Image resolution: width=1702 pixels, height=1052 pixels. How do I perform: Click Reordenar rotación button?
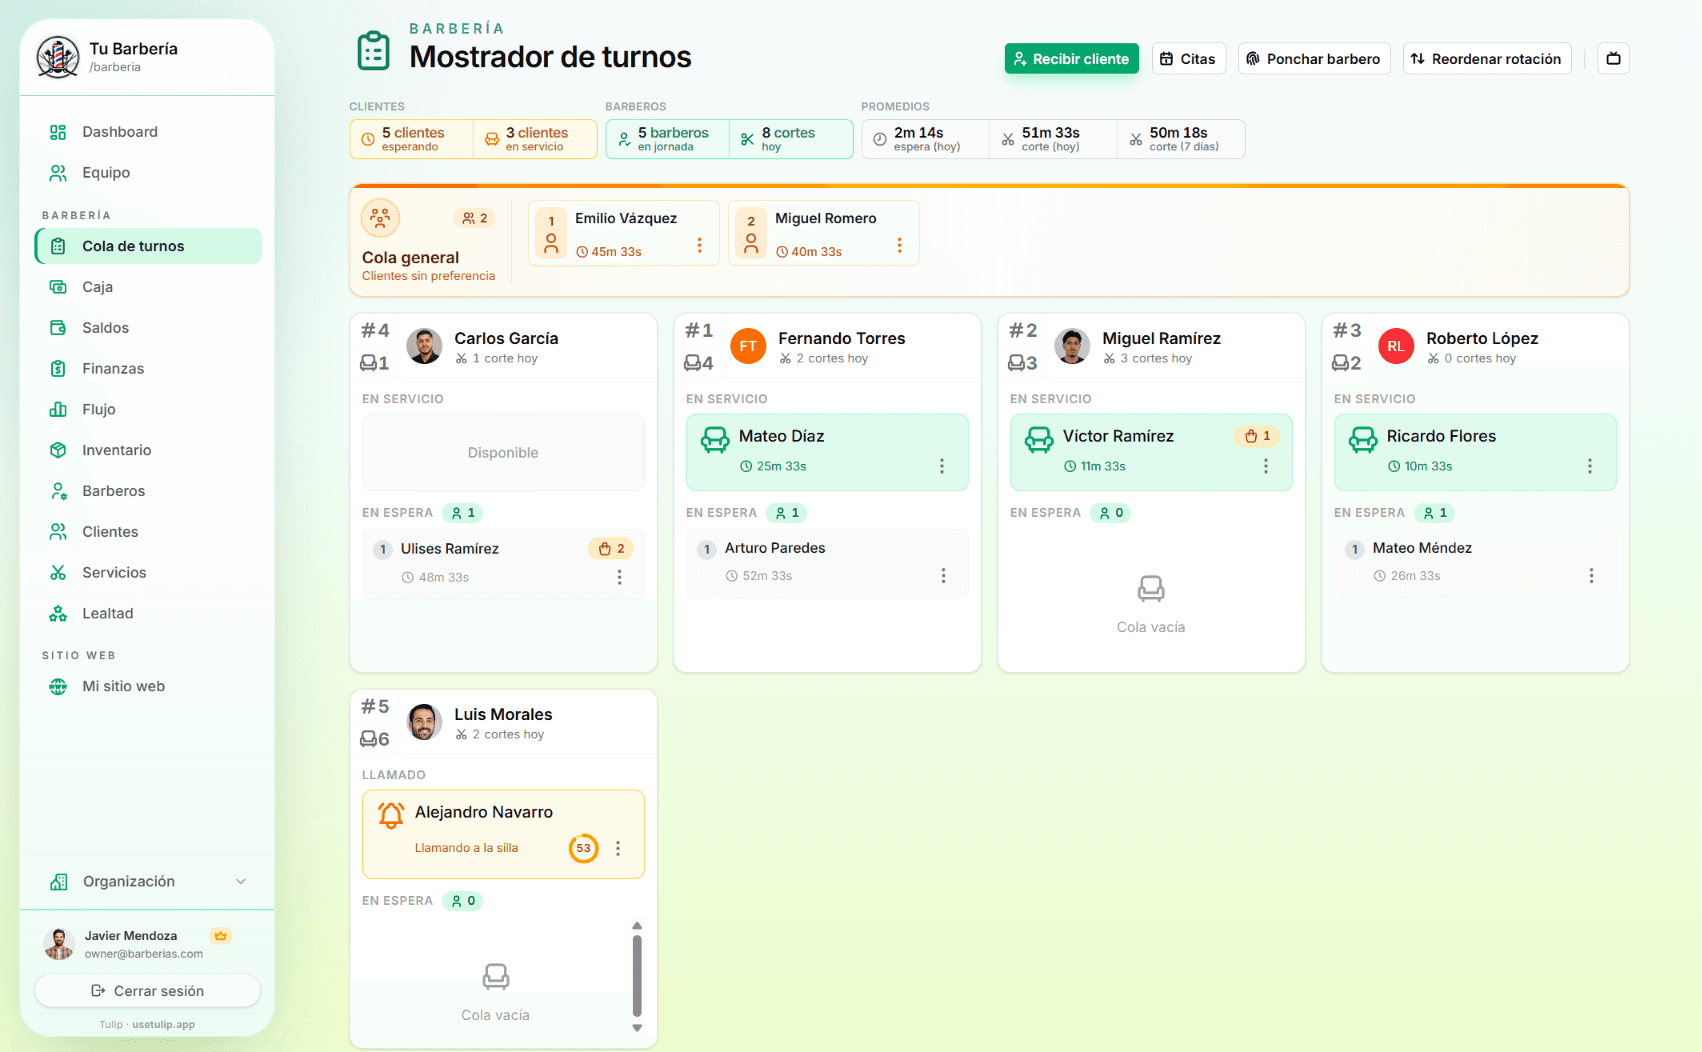pos(1487,59)
